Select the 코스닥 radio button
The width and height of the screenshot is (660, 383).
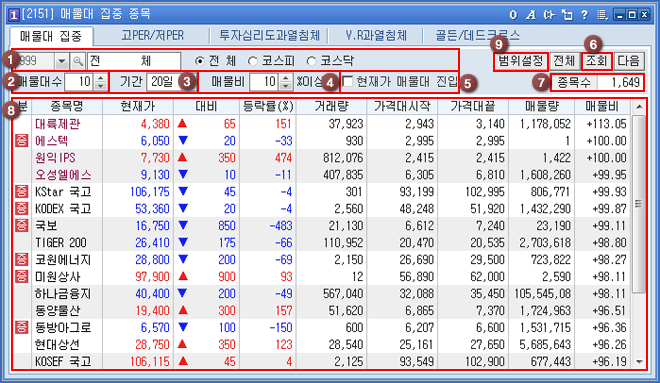(x=311, y=61)
